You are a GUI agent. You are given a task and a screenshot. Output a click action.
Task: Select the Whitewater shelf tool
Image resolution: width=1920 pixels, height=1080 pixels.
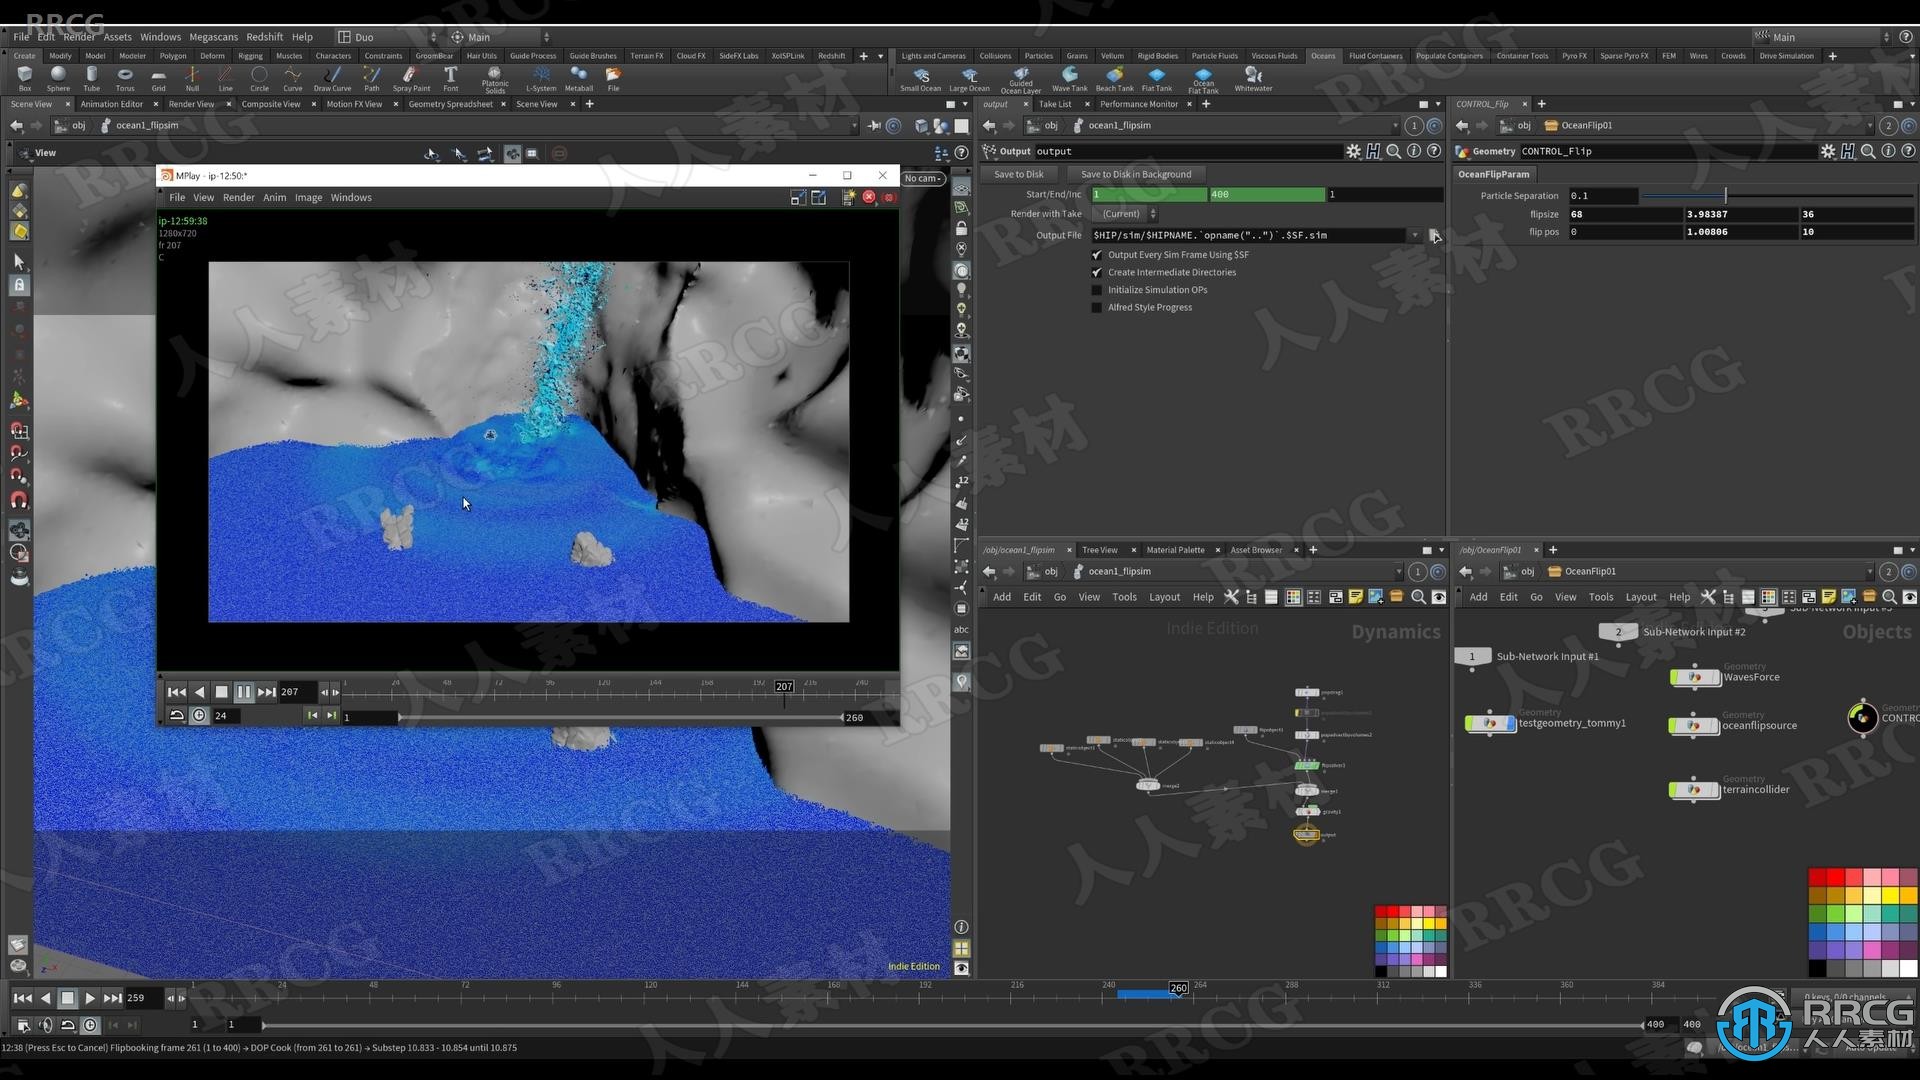1253,78
